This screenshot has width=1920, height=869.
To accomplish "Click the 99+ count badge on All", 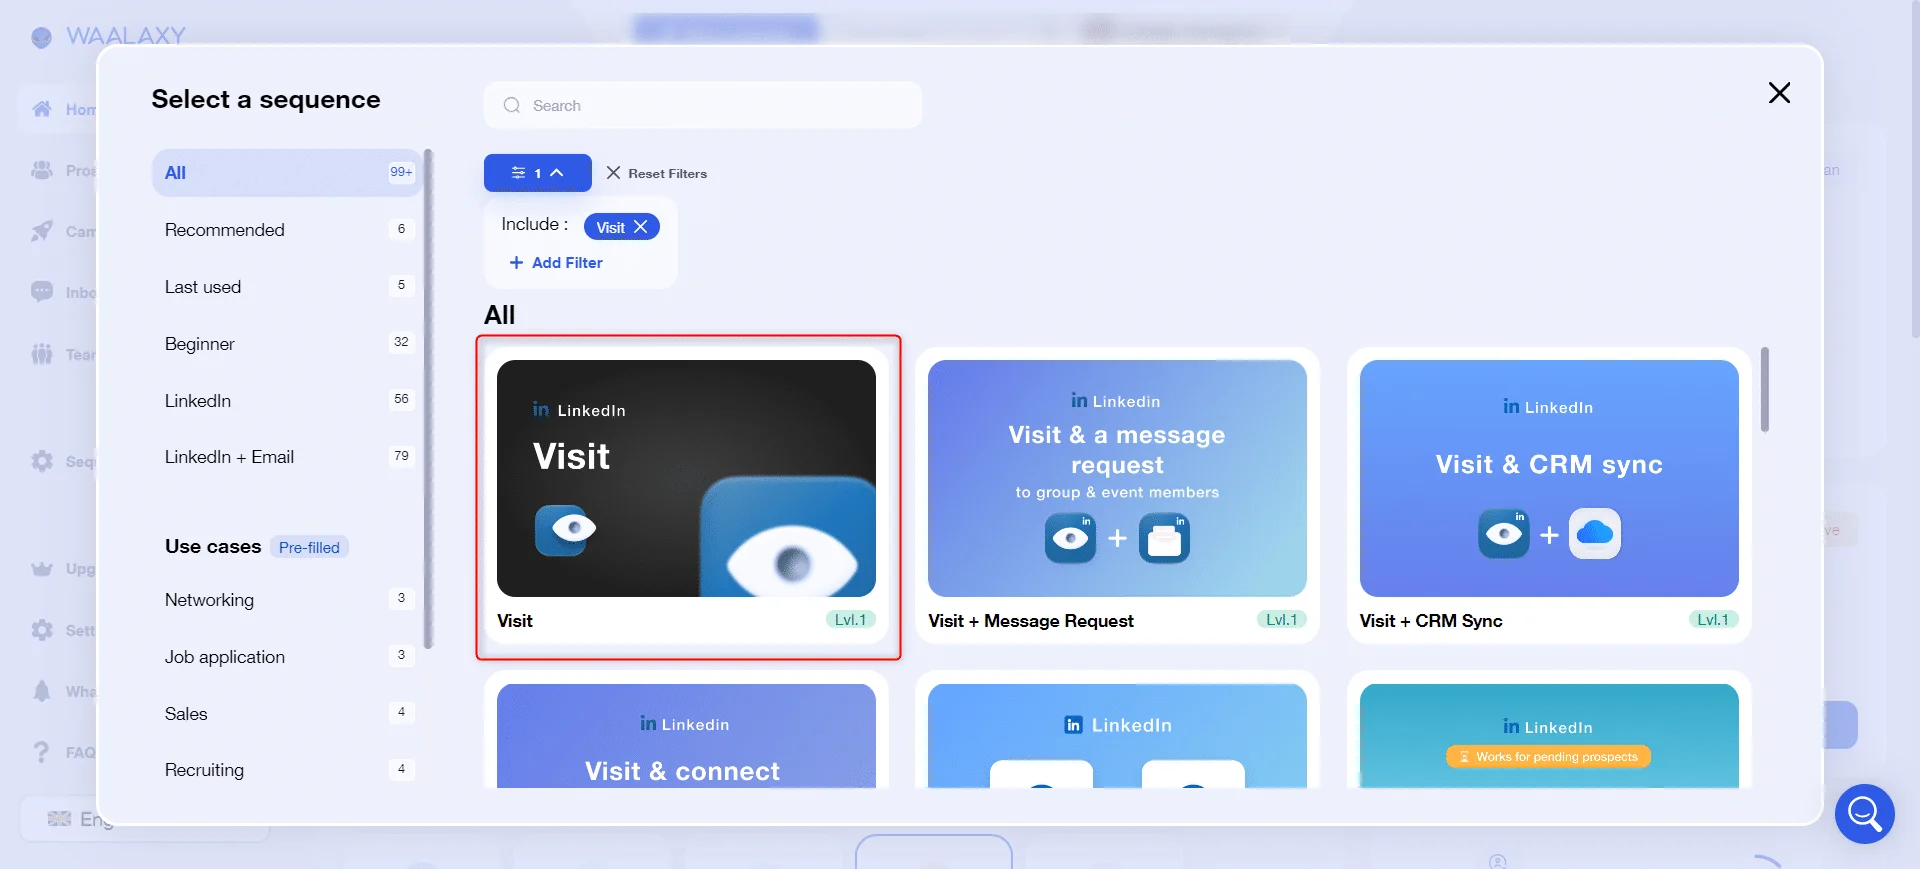I will coord(401,172).
